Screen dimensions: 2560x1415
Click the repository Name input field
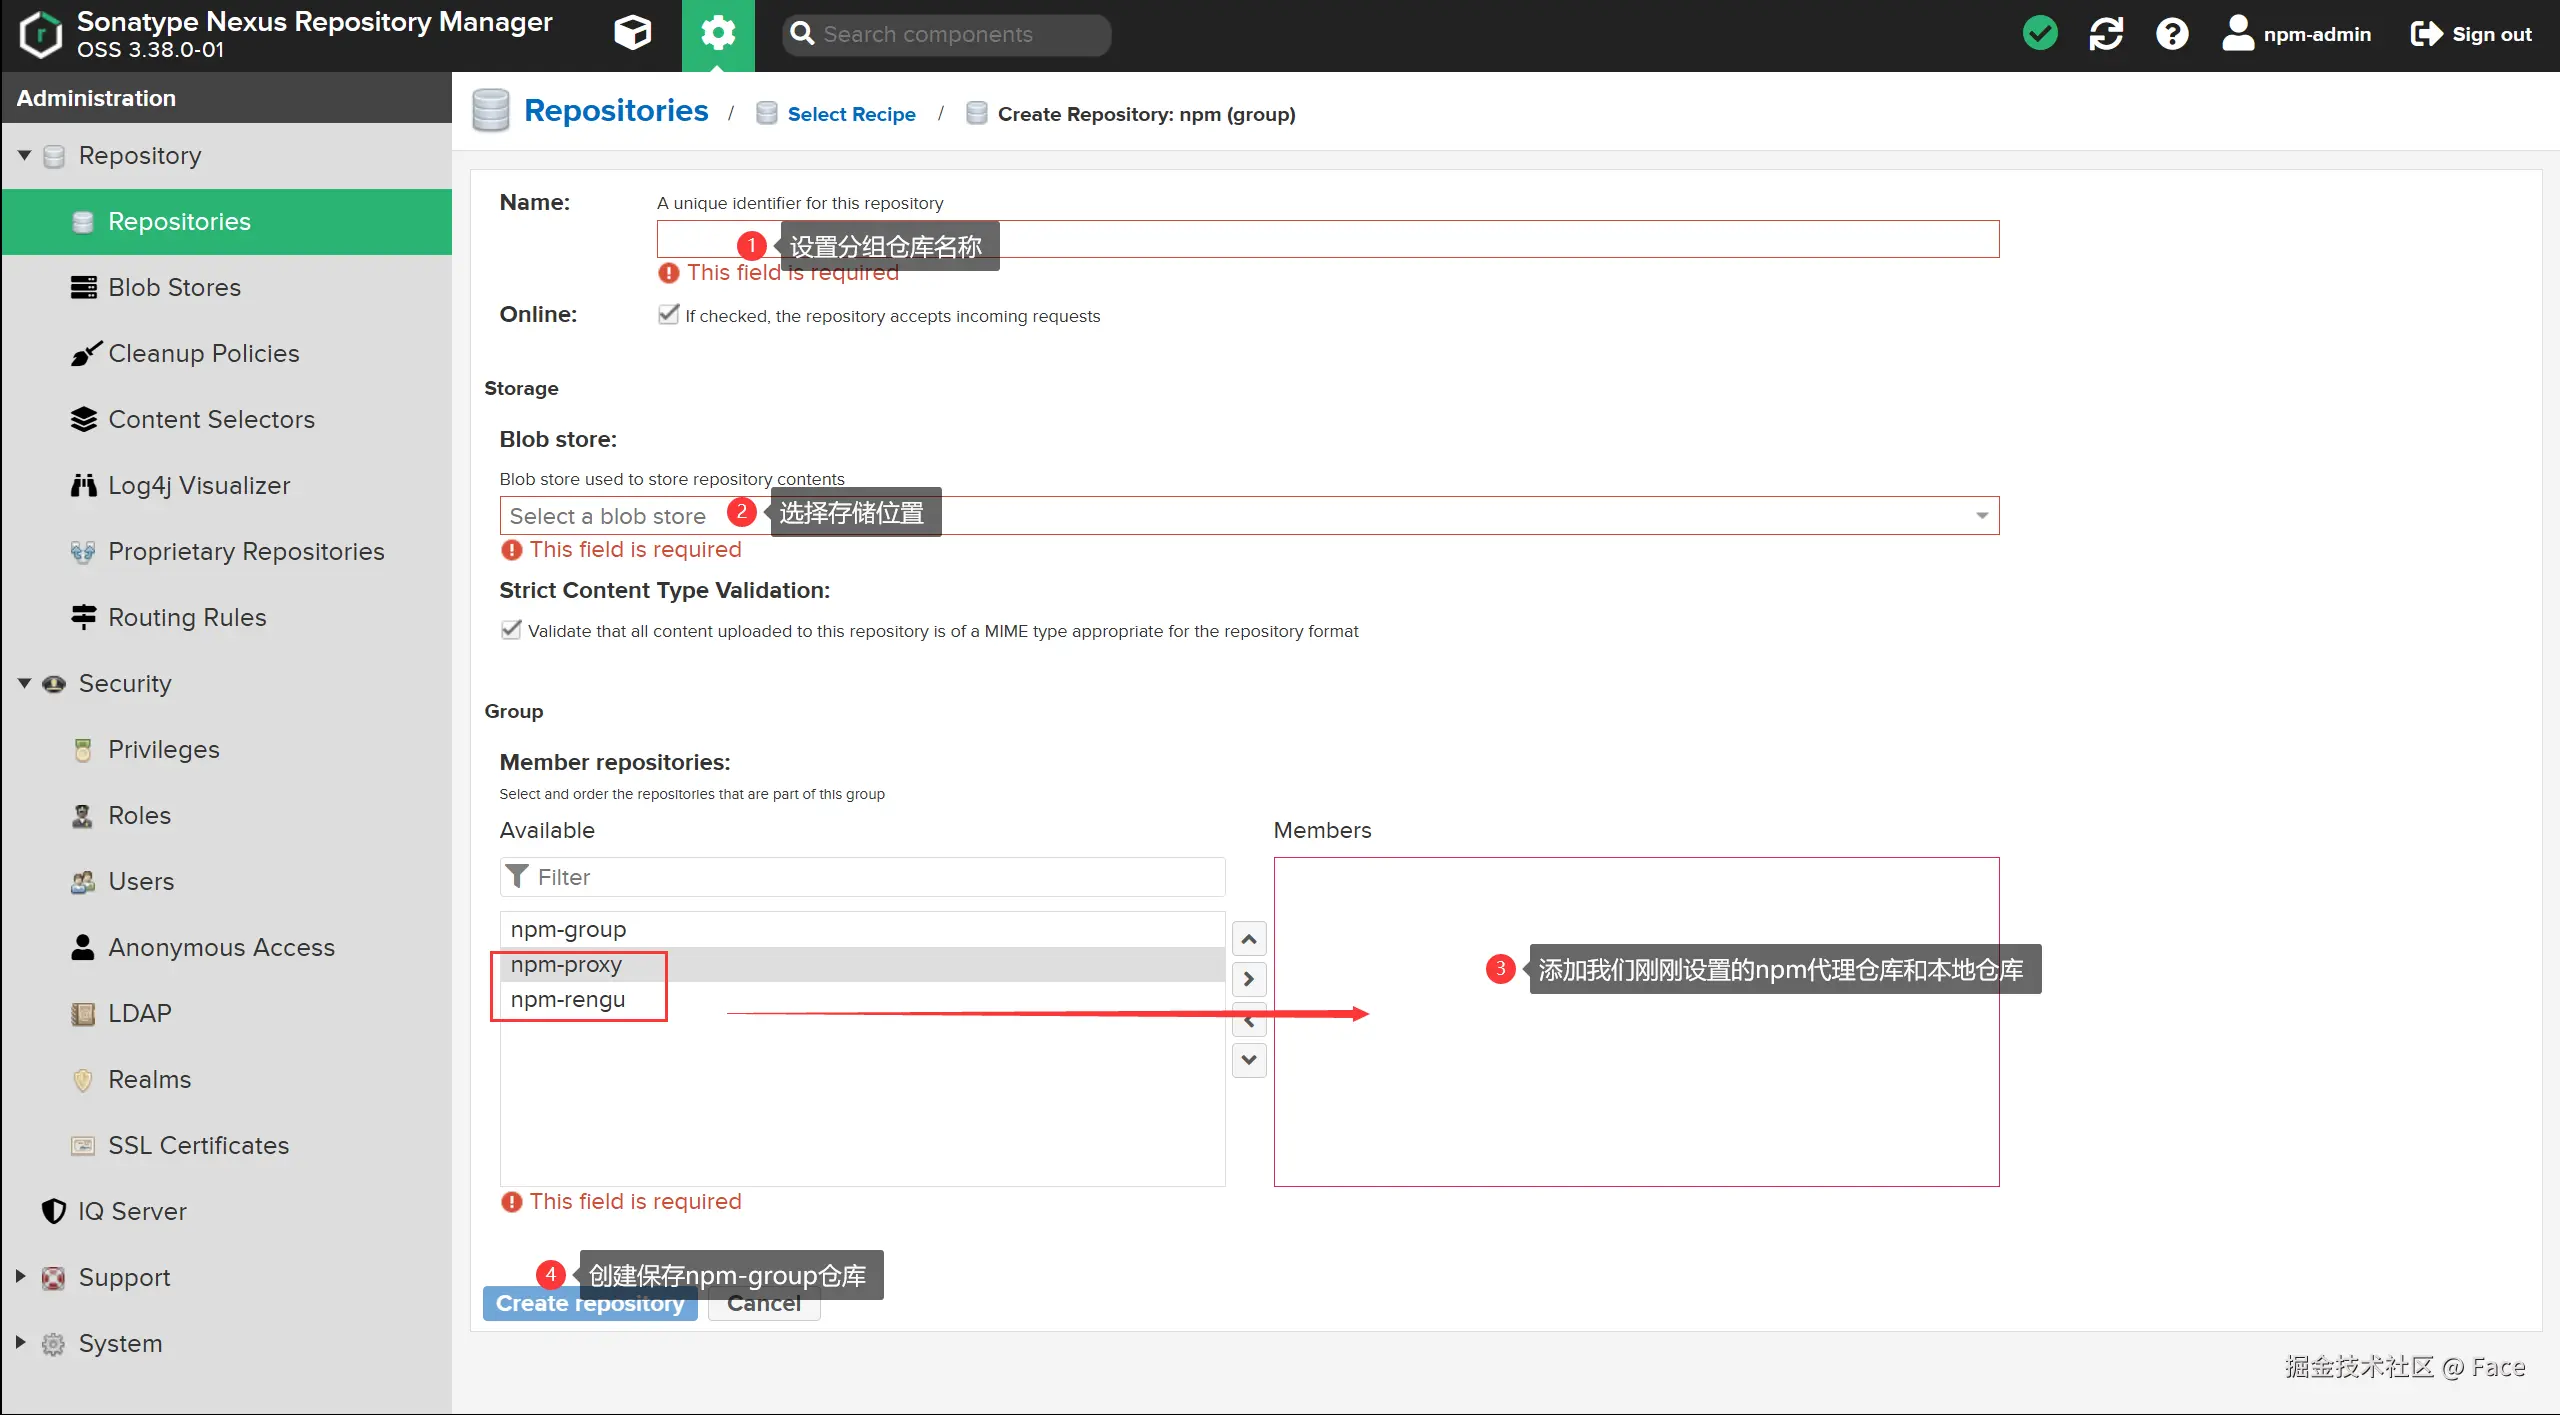coord(1400,240)
